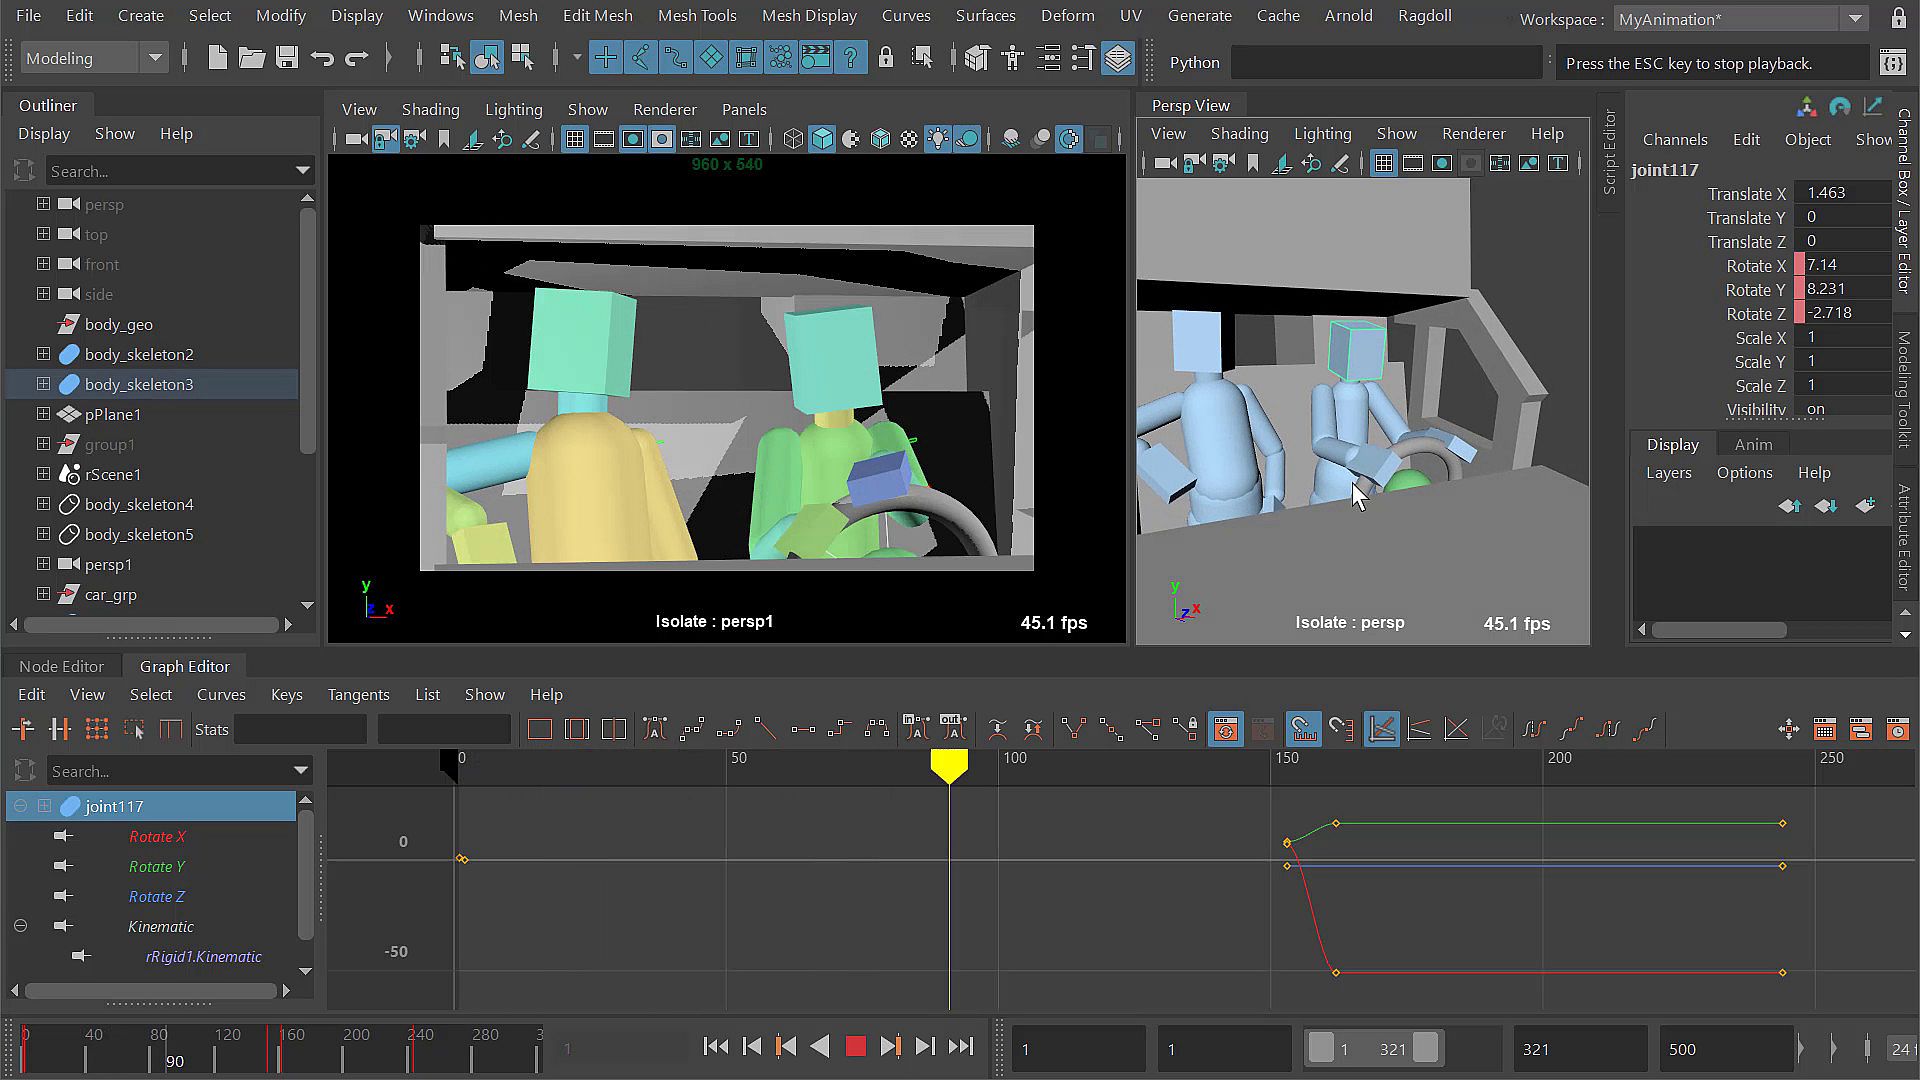Open the Modeling menu set dropdown
This screenshot has width=1920, height=1080.
pos(155,58)
